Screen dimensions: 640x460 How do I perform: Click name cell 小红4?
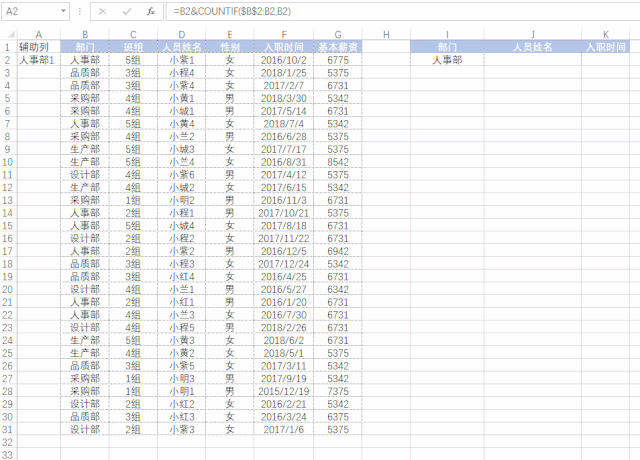(182, 277)
